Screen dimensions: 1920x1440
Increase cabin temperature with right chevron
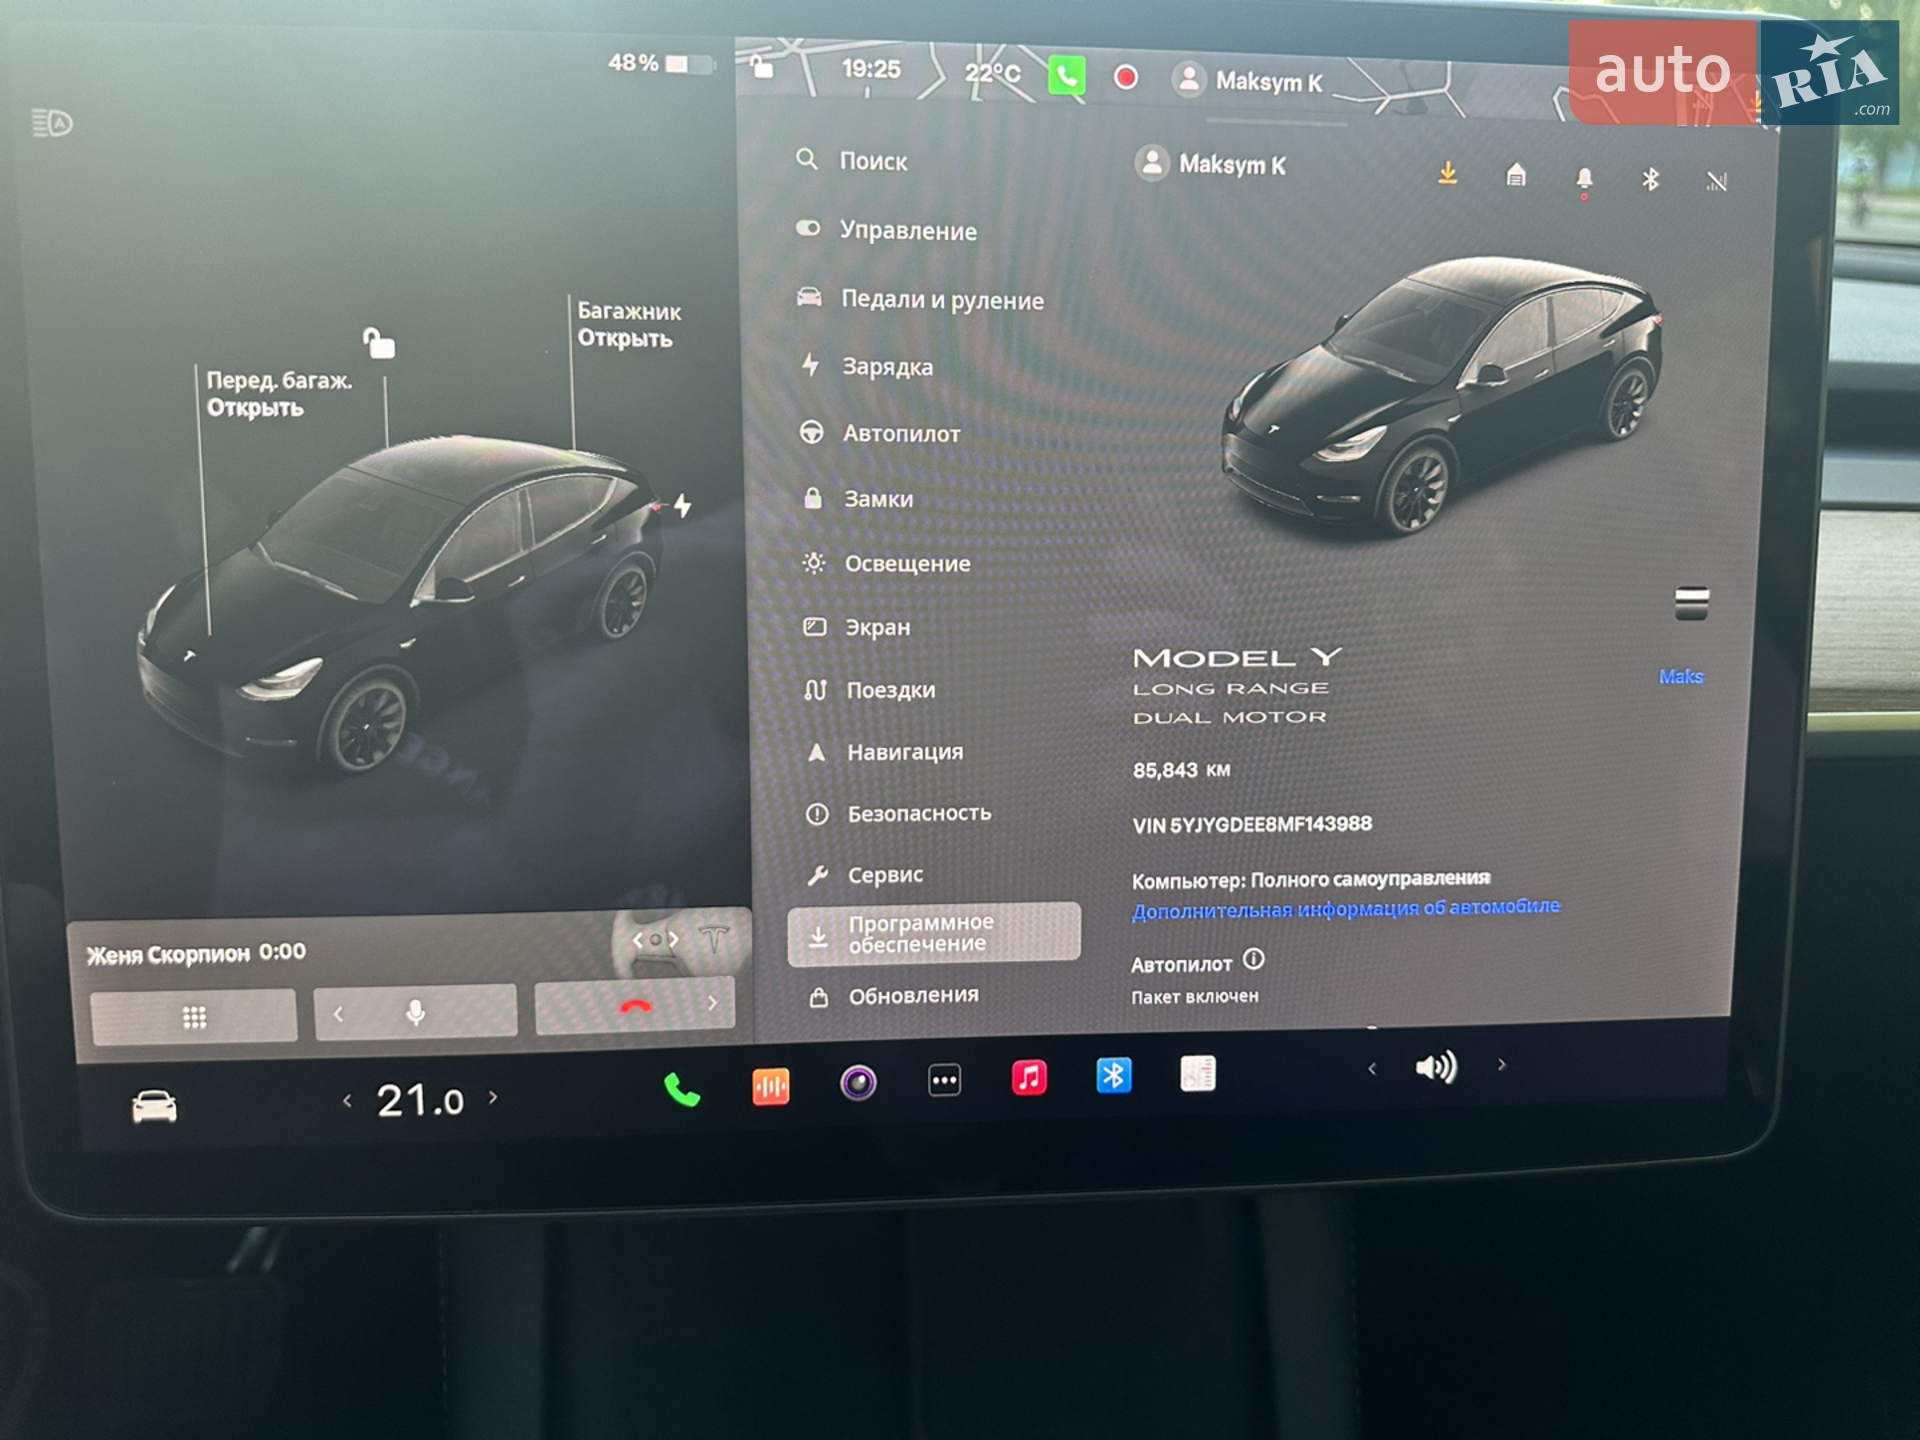coord(493,1097)
